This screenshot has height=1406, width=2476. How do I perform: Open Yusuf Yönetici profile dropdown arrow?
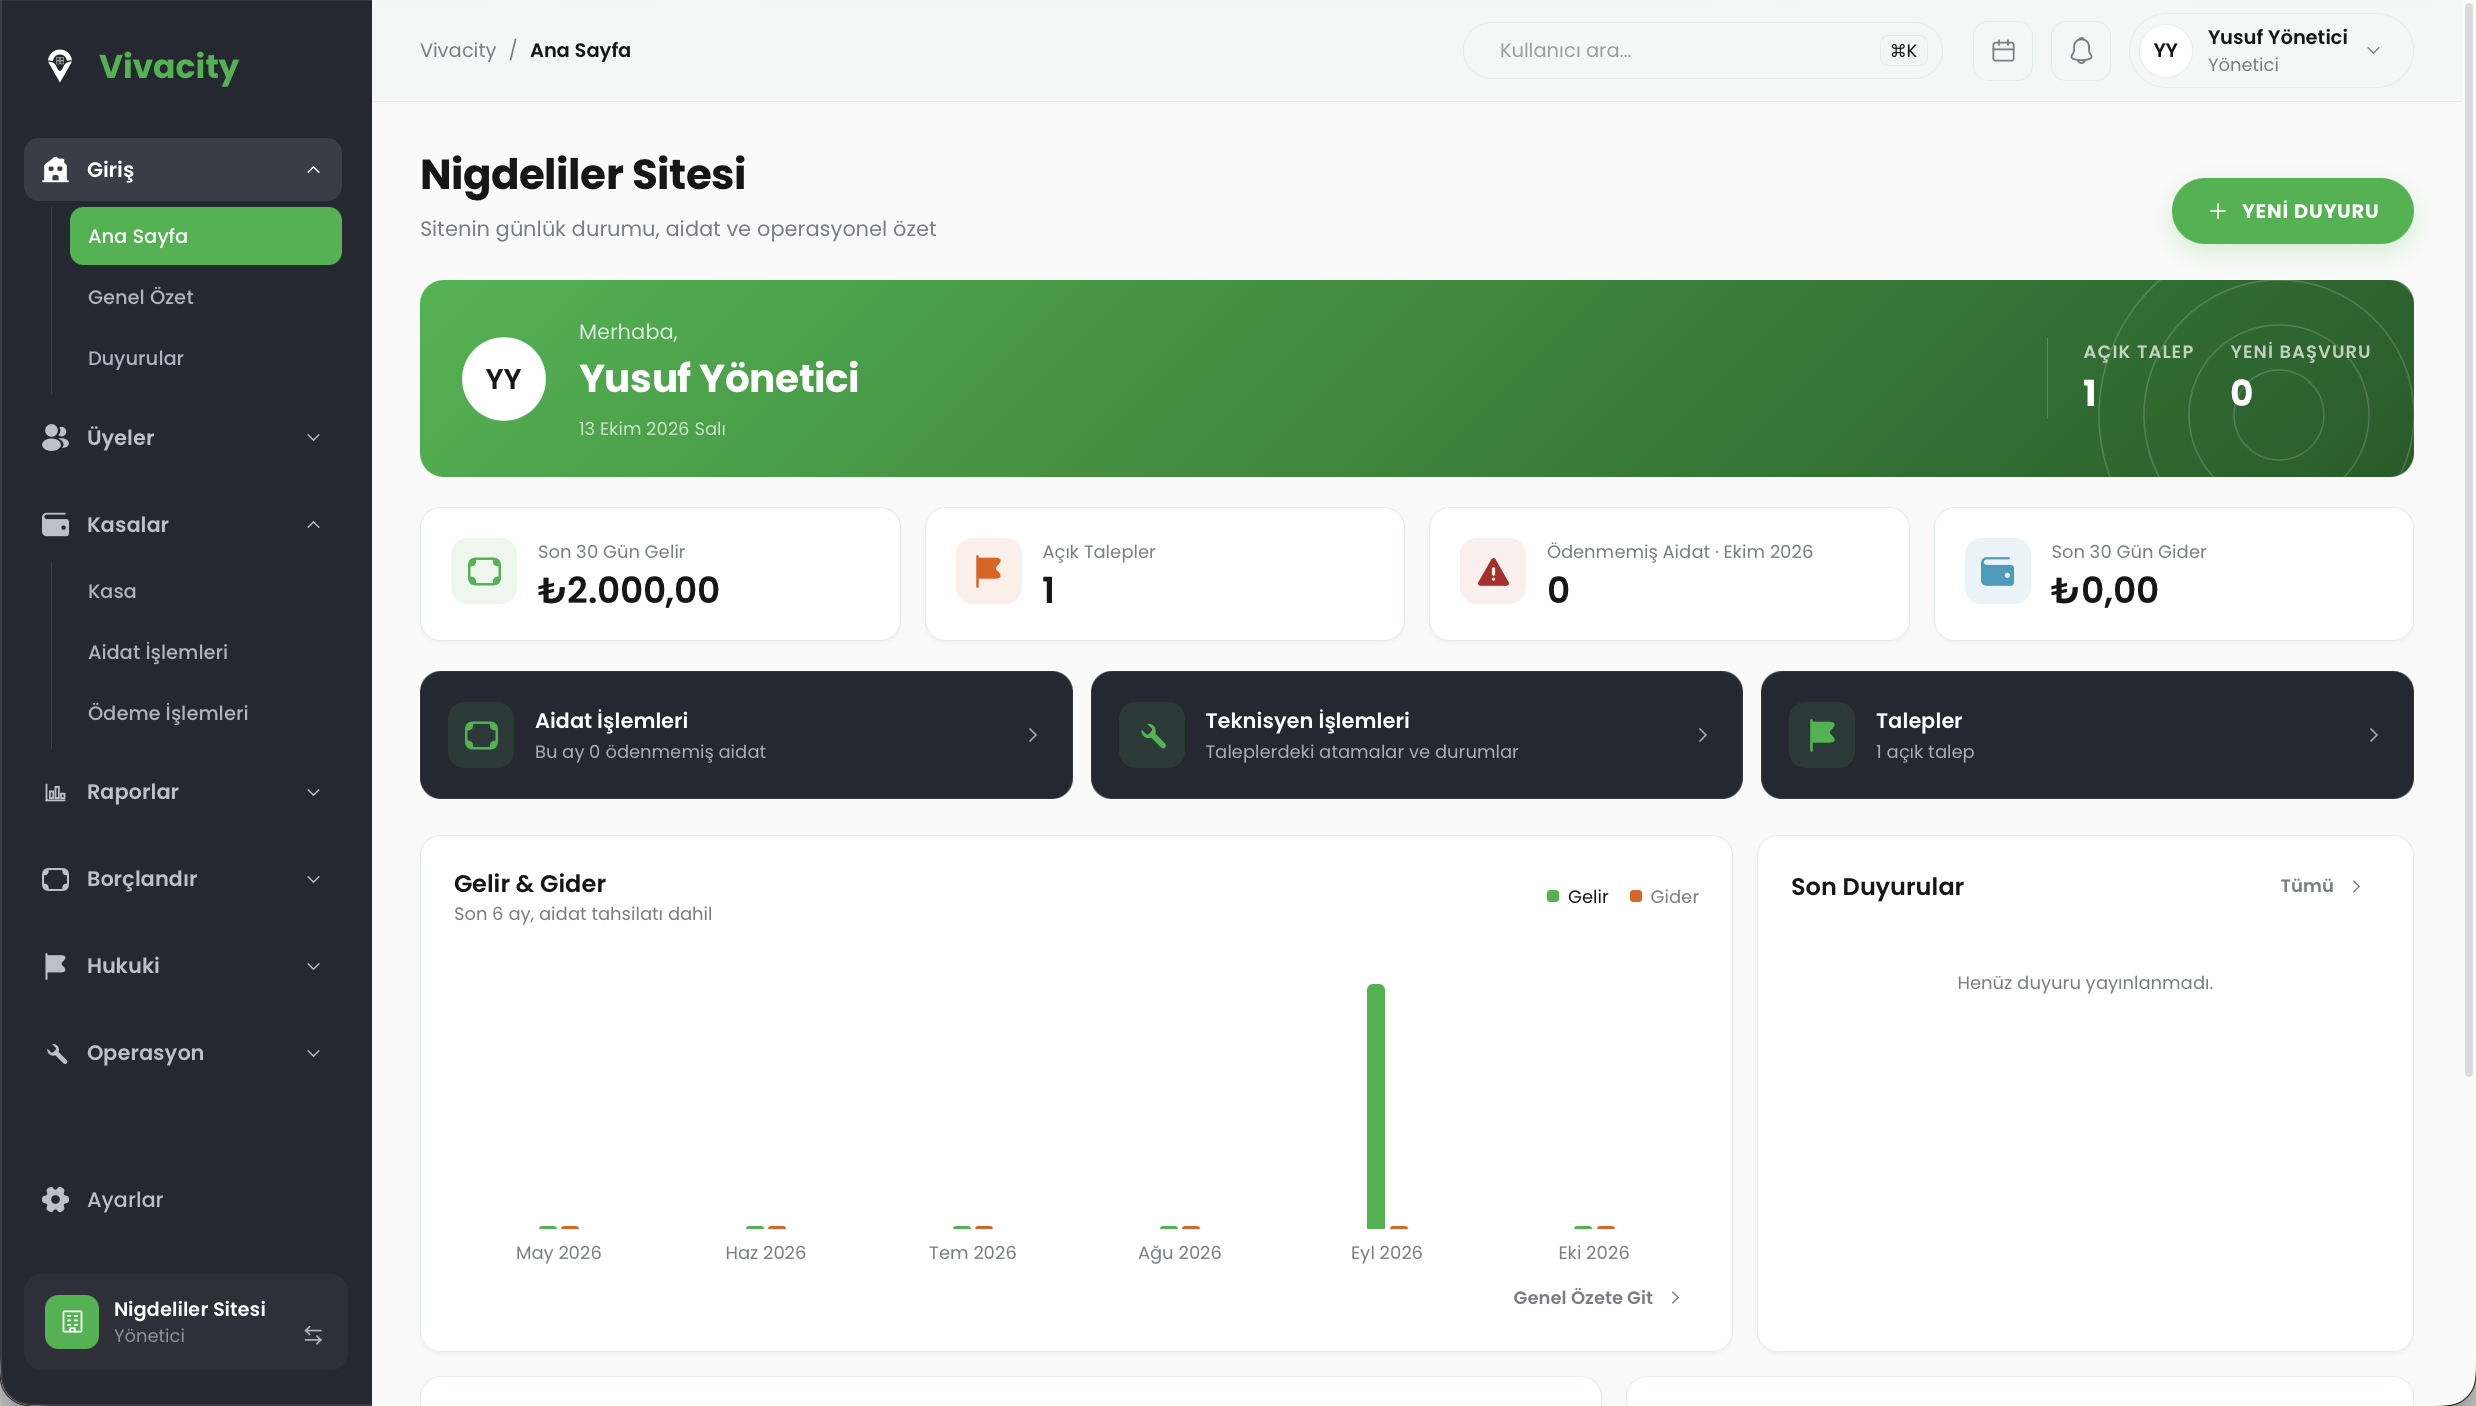[x=2373, y=51]
